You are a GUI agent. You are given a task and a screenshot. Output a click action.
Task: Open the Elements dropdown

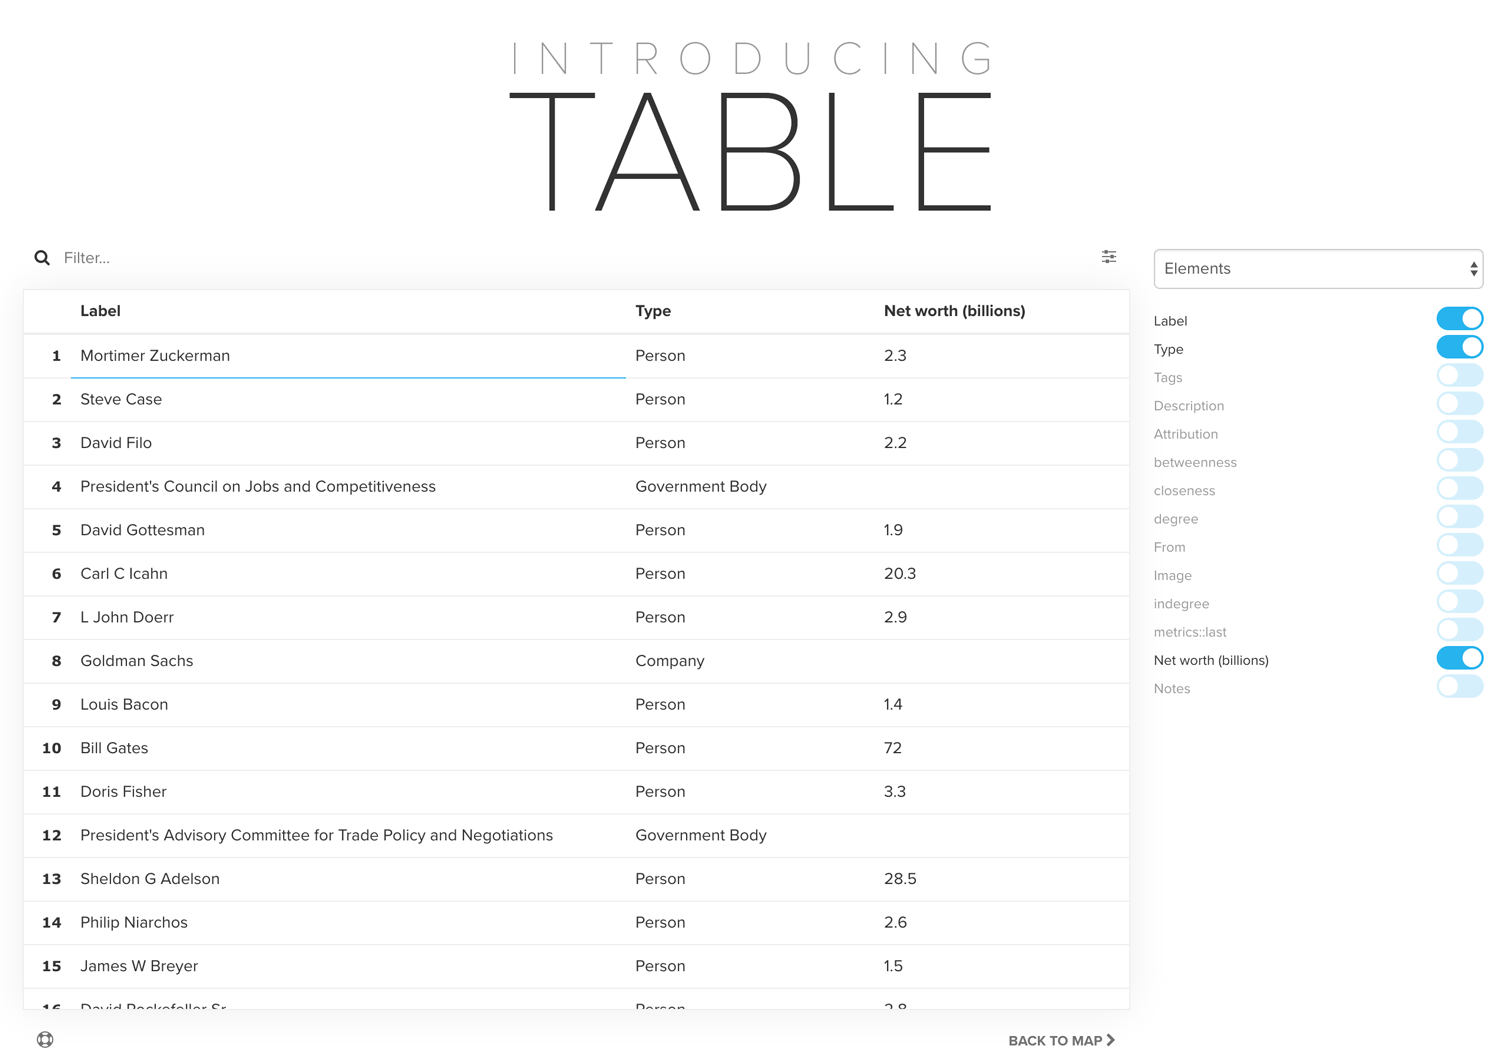[x=1317, y=269]
